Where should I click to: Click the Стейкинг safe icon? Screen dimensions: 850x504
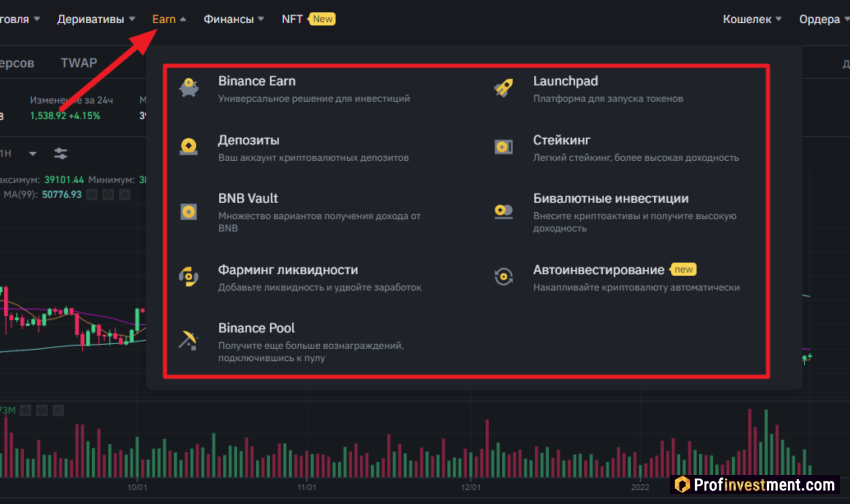pyautogui.click(x=504, y=146)
